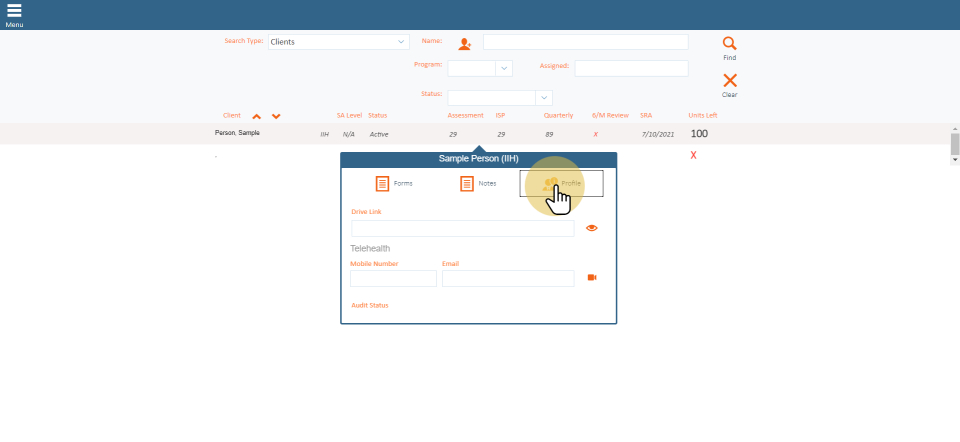Select the Profile button in popup
Screen dimensions: 960x442
pyautogui.click(x=562, y=184)
